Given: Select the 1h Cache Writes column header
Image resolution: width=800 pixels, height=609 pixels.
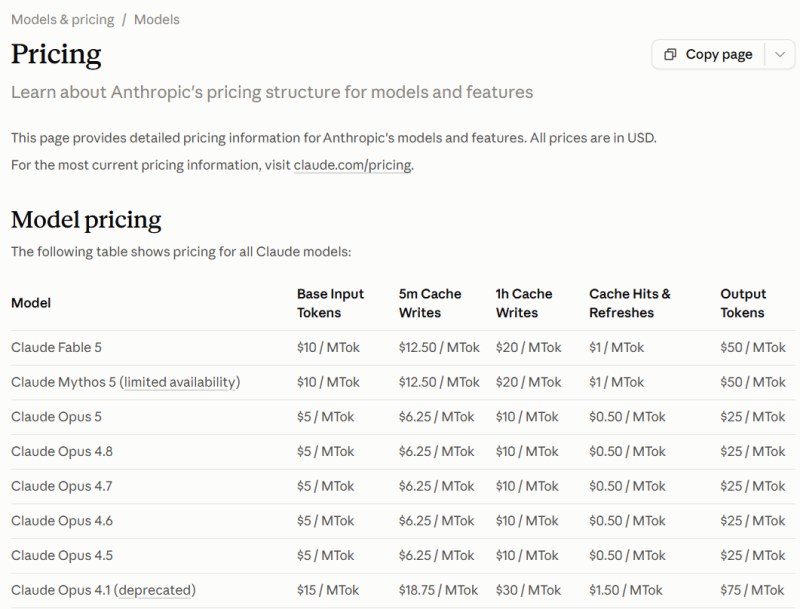Looking at the screenshot, I should click(x=524, y=303).
